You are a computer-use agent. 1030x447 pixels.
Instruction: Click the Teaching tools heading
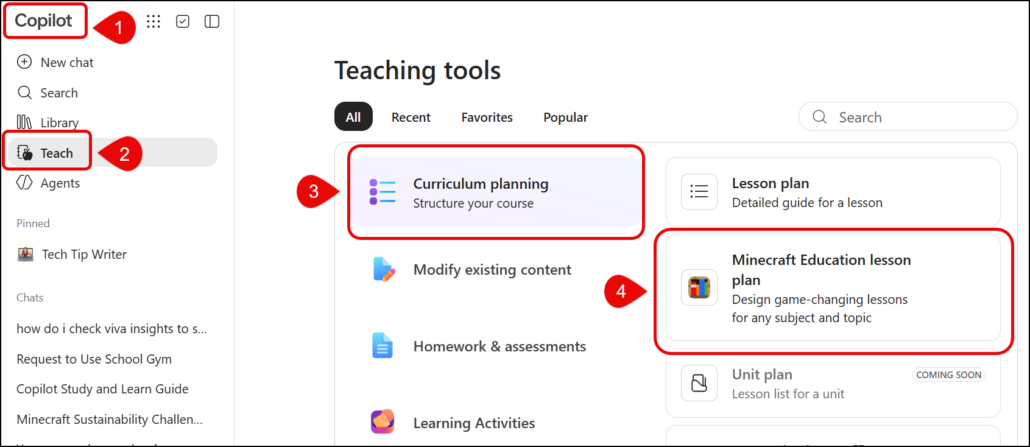(x=418, y=70)
